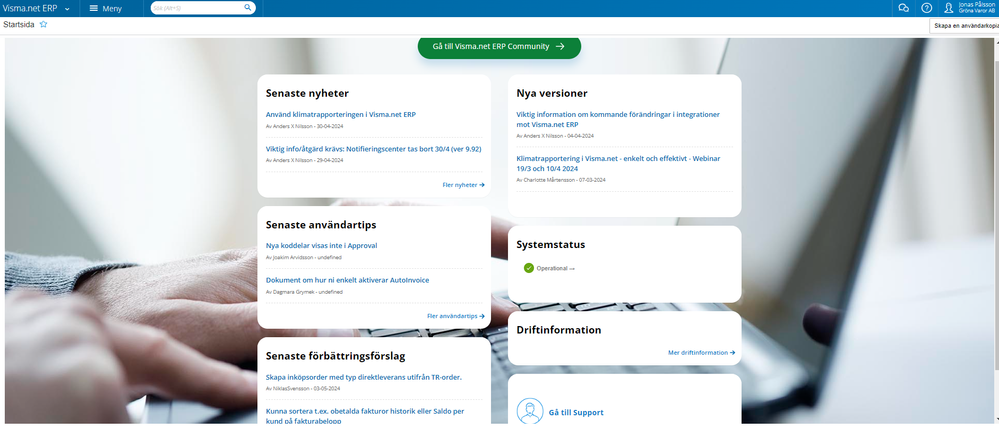Click the support person avatar icon
This screenshot has height=426, width=999.
(x=530, y=411)
